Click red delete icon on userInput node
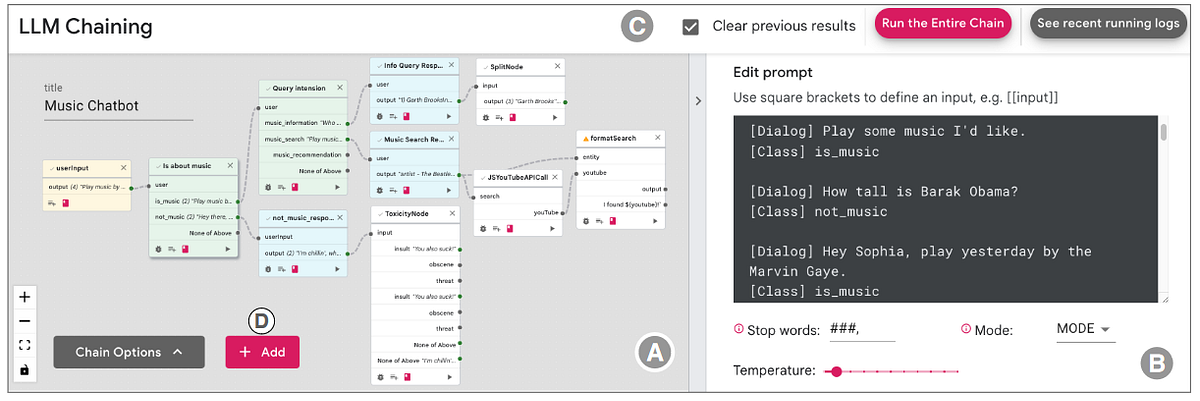1200x401 pixels. 66,203
